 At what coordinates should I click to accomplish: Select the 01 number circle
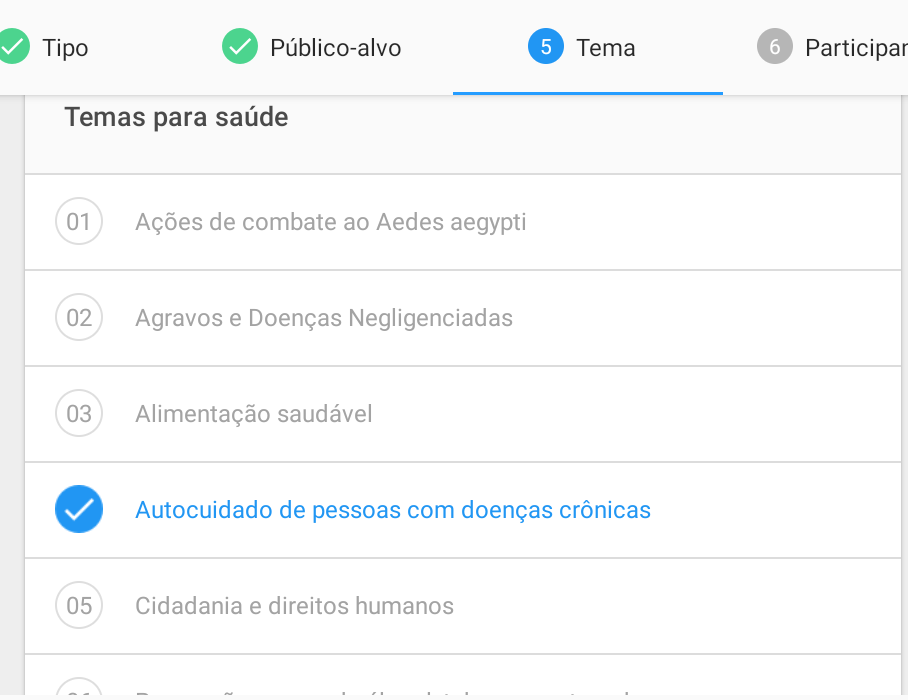pos(79,221)
